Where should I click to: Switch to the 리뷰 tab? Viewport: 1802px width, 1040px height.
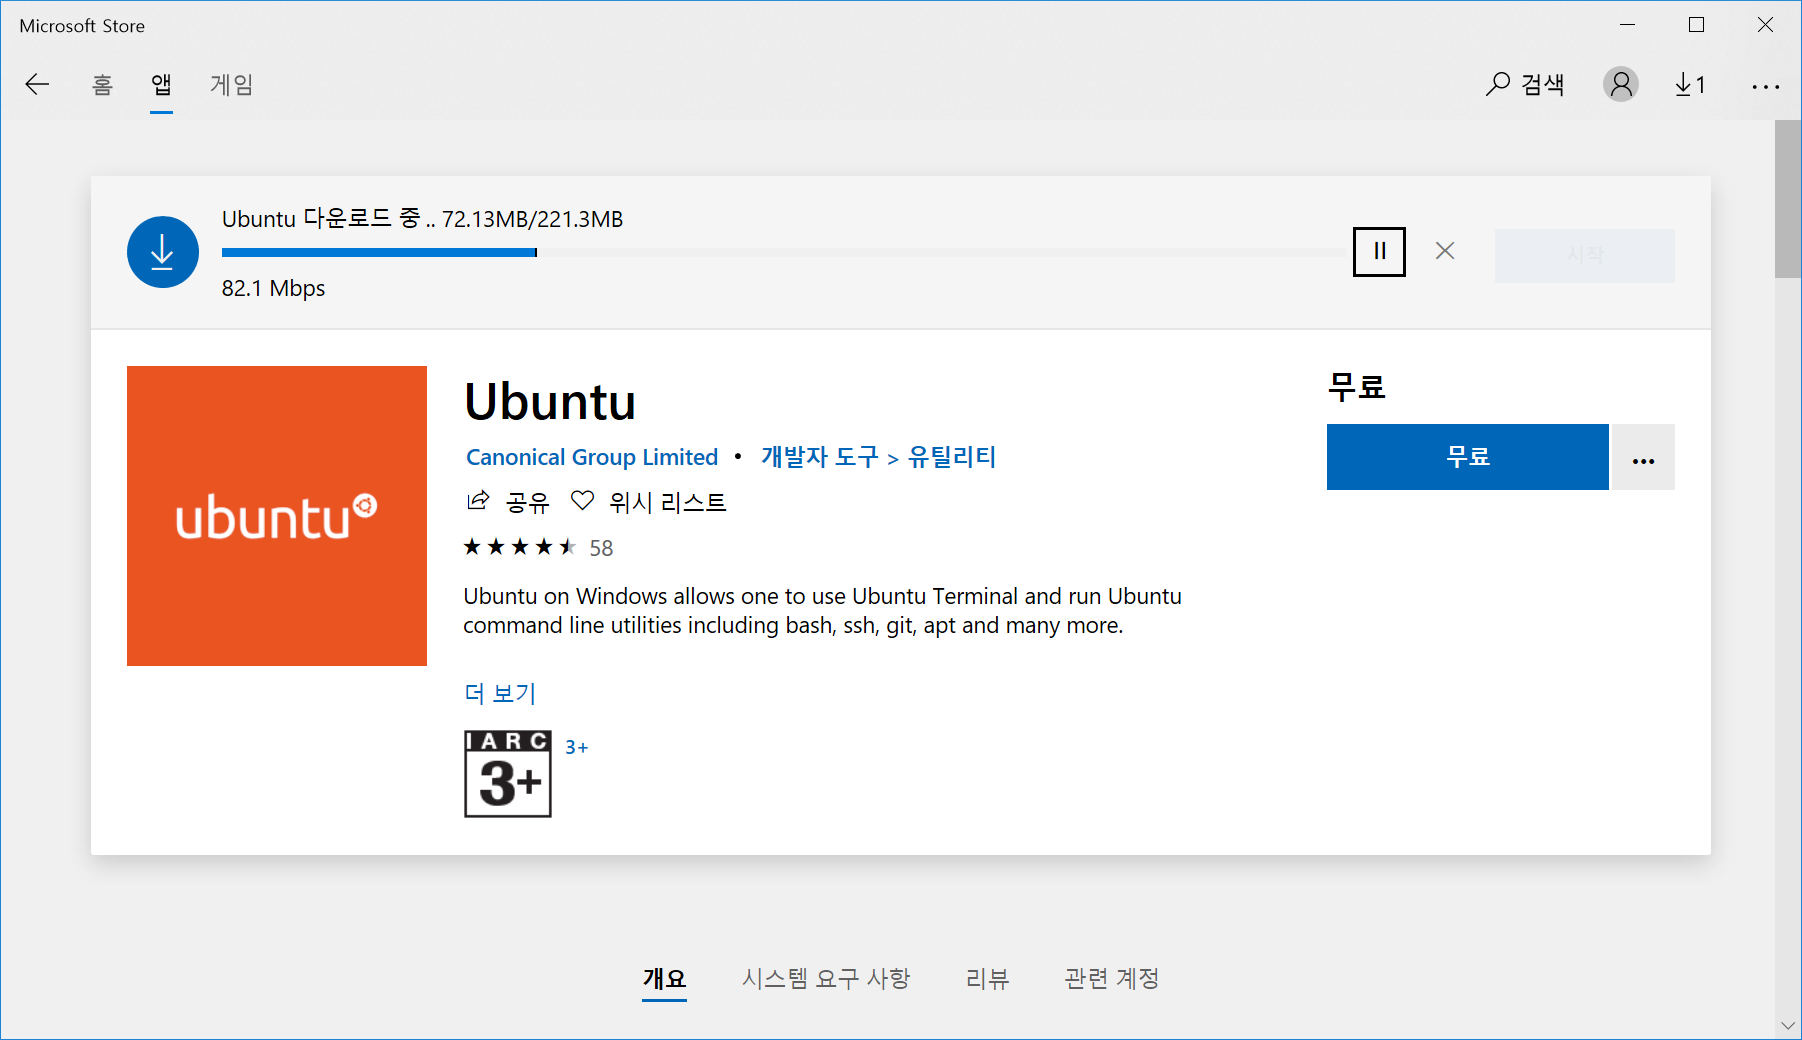pyautogui.click(x=987, y=978)
